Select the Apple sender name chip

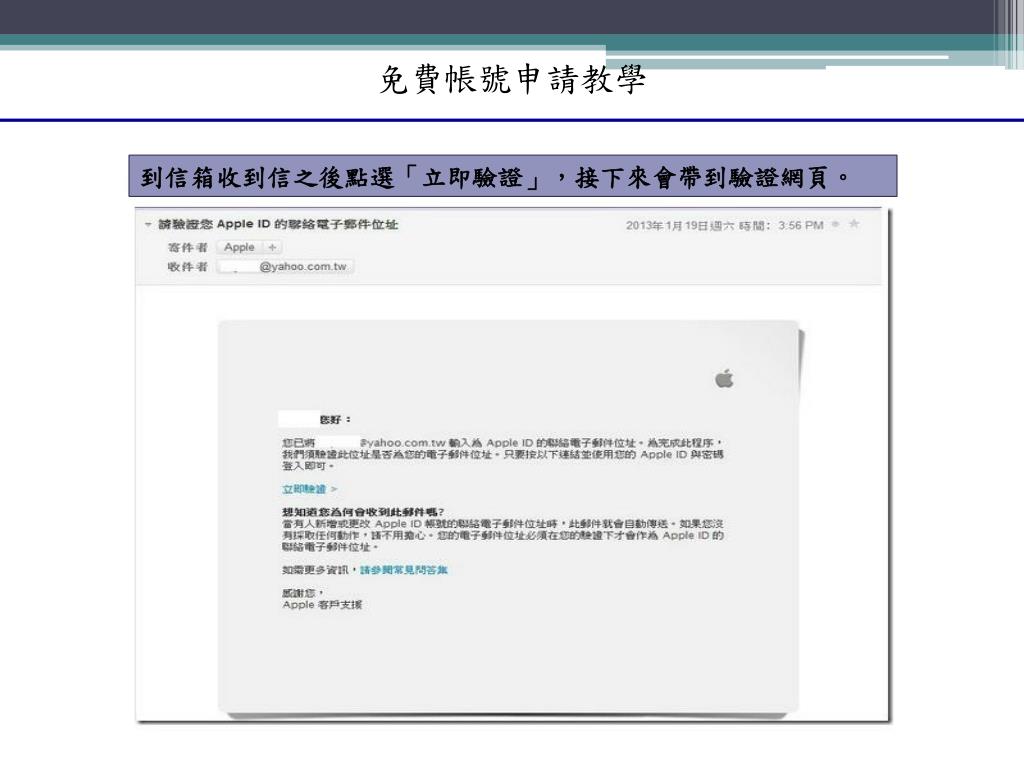pos(240,248)
